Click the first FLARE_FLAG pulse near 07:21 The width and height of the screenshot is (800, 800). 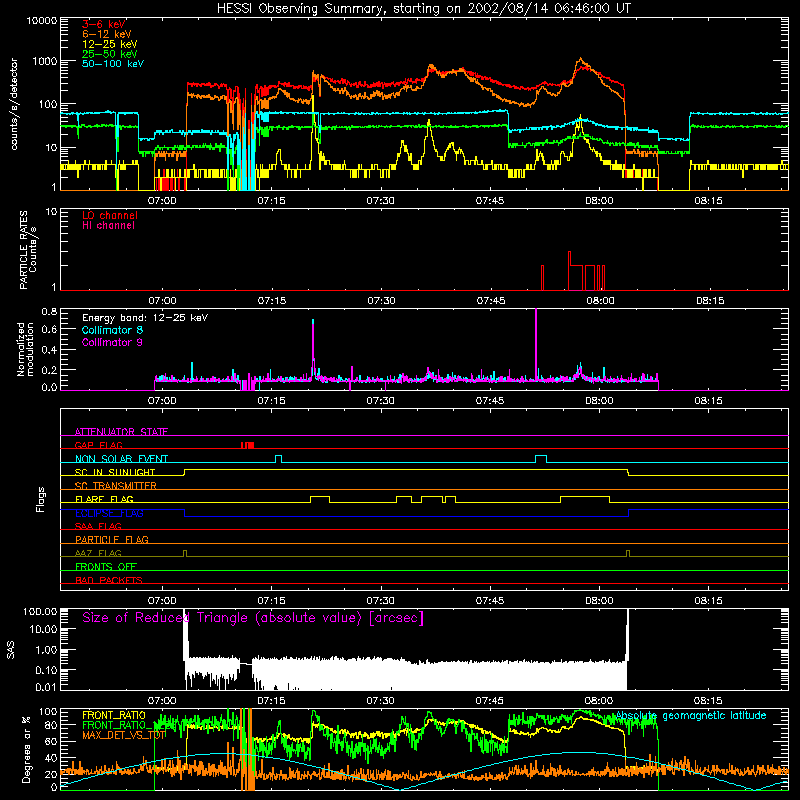(x=320, y=499)
